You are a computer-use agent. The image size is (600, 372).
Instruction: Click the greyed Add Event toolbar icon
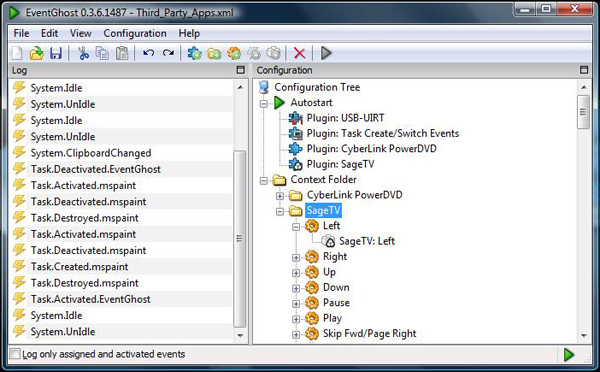[x=254, y=53]
